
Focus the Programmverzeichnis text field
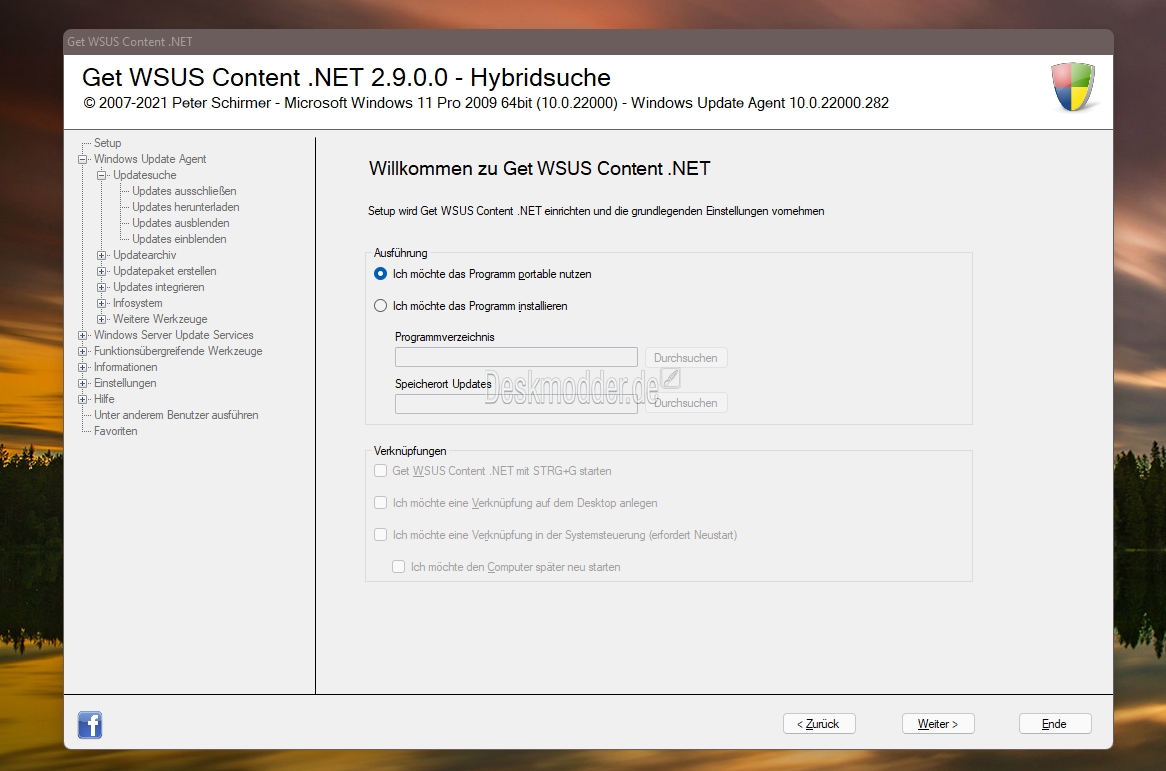click(x=516, y=357)
